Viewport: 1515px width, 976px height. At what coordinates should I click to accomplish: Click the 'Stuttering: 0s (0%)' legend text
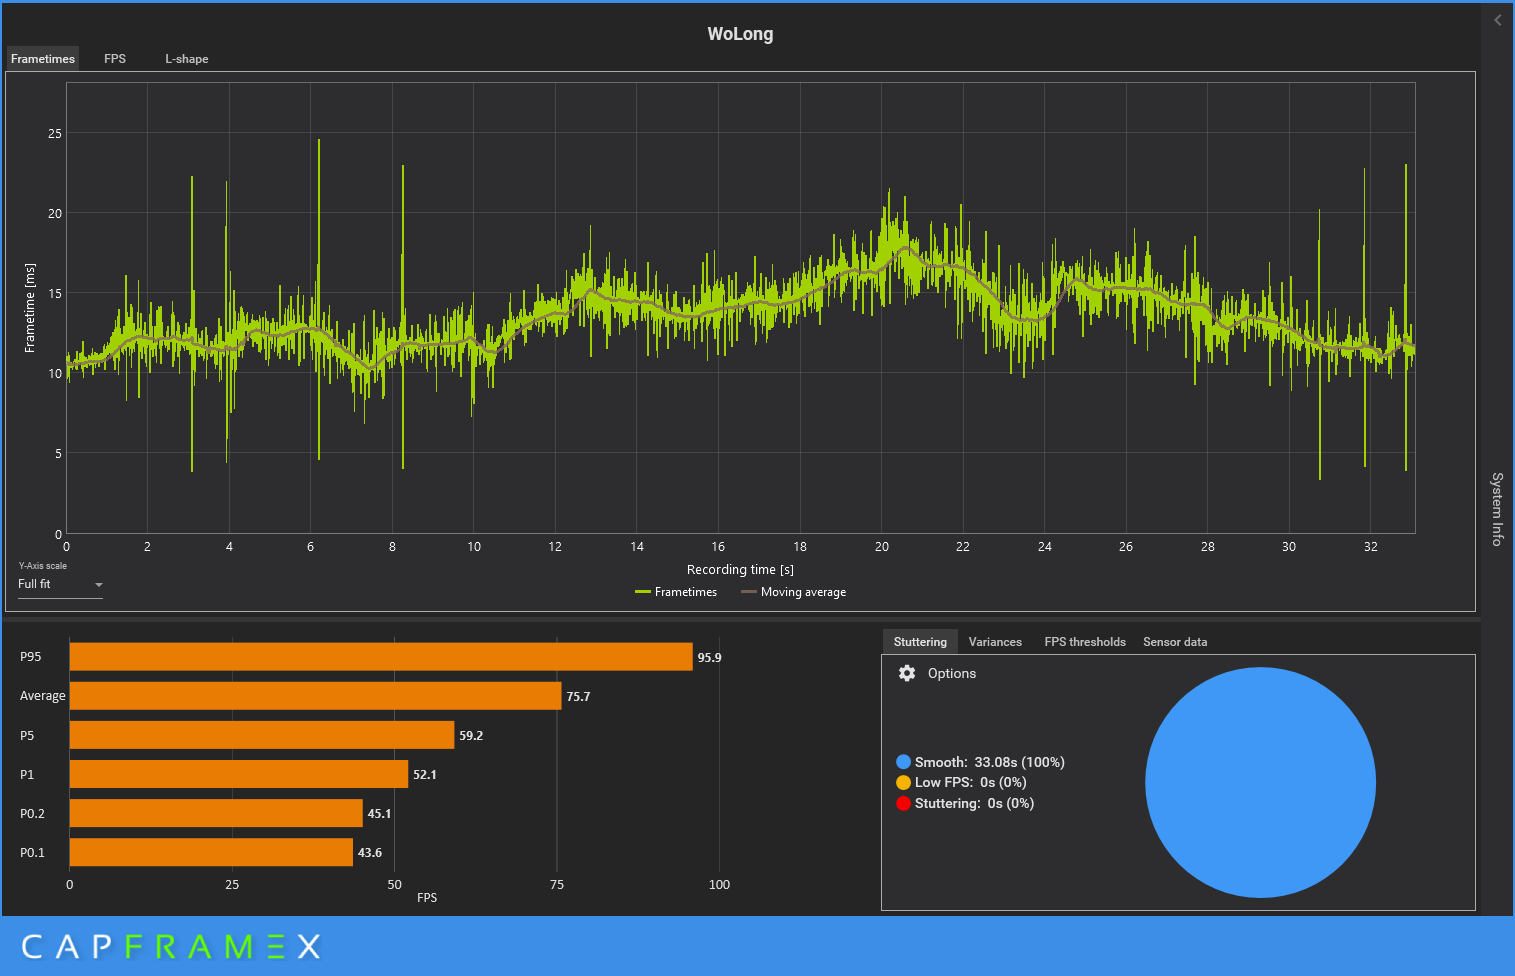(975, 803)
